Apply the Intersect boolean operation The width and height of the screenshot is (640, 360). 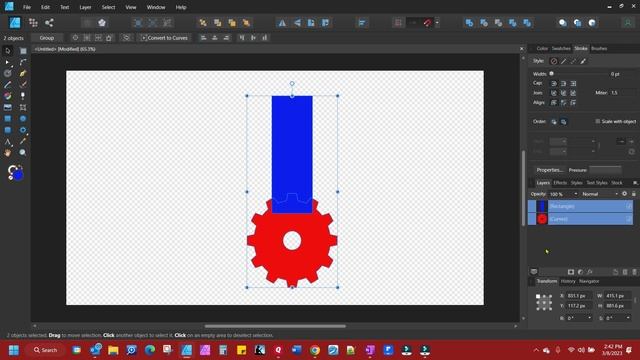coord(498,23)
